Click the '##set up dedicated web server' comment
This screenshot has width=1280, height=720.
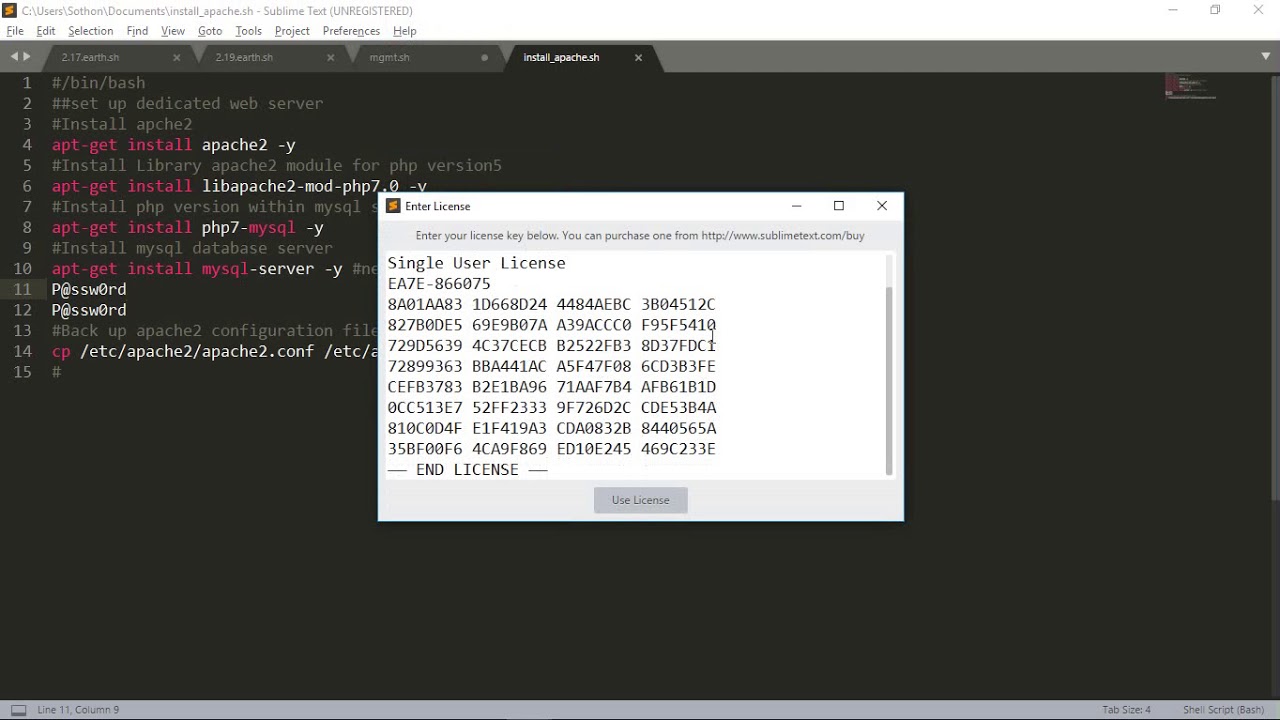tap(187, 103)
